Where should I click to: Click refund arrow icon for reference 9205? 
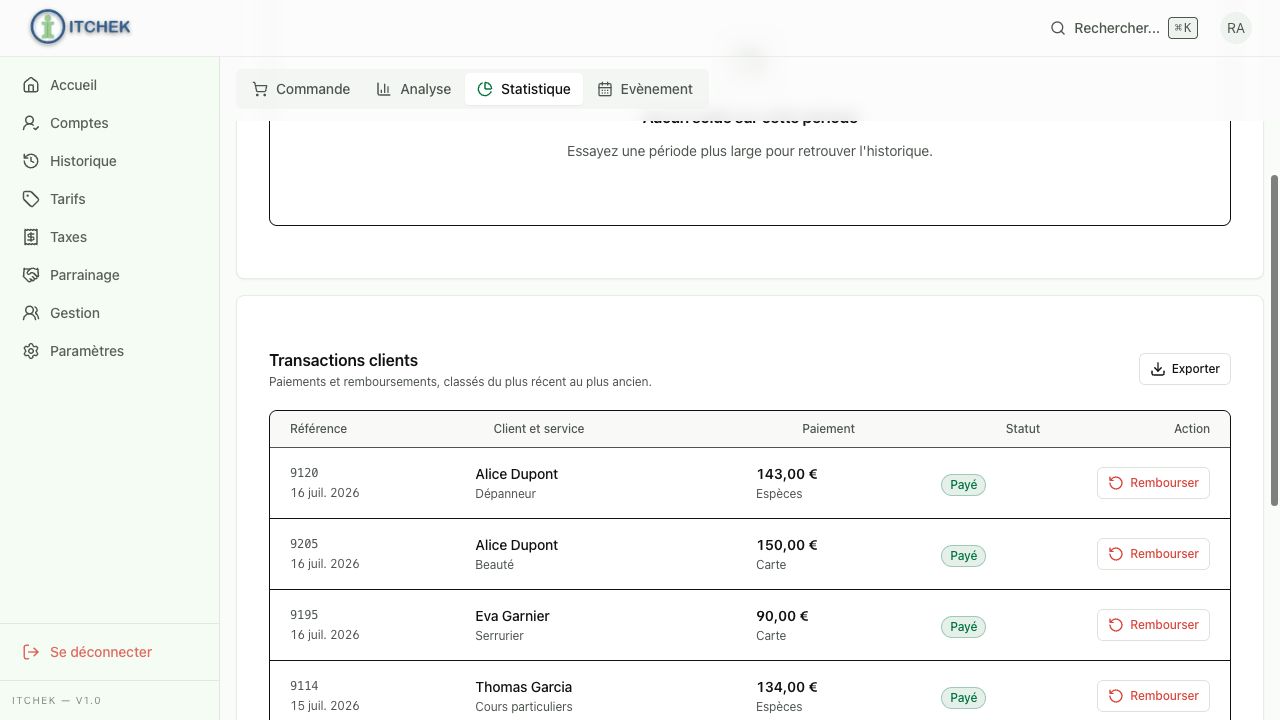point(1116,554)
